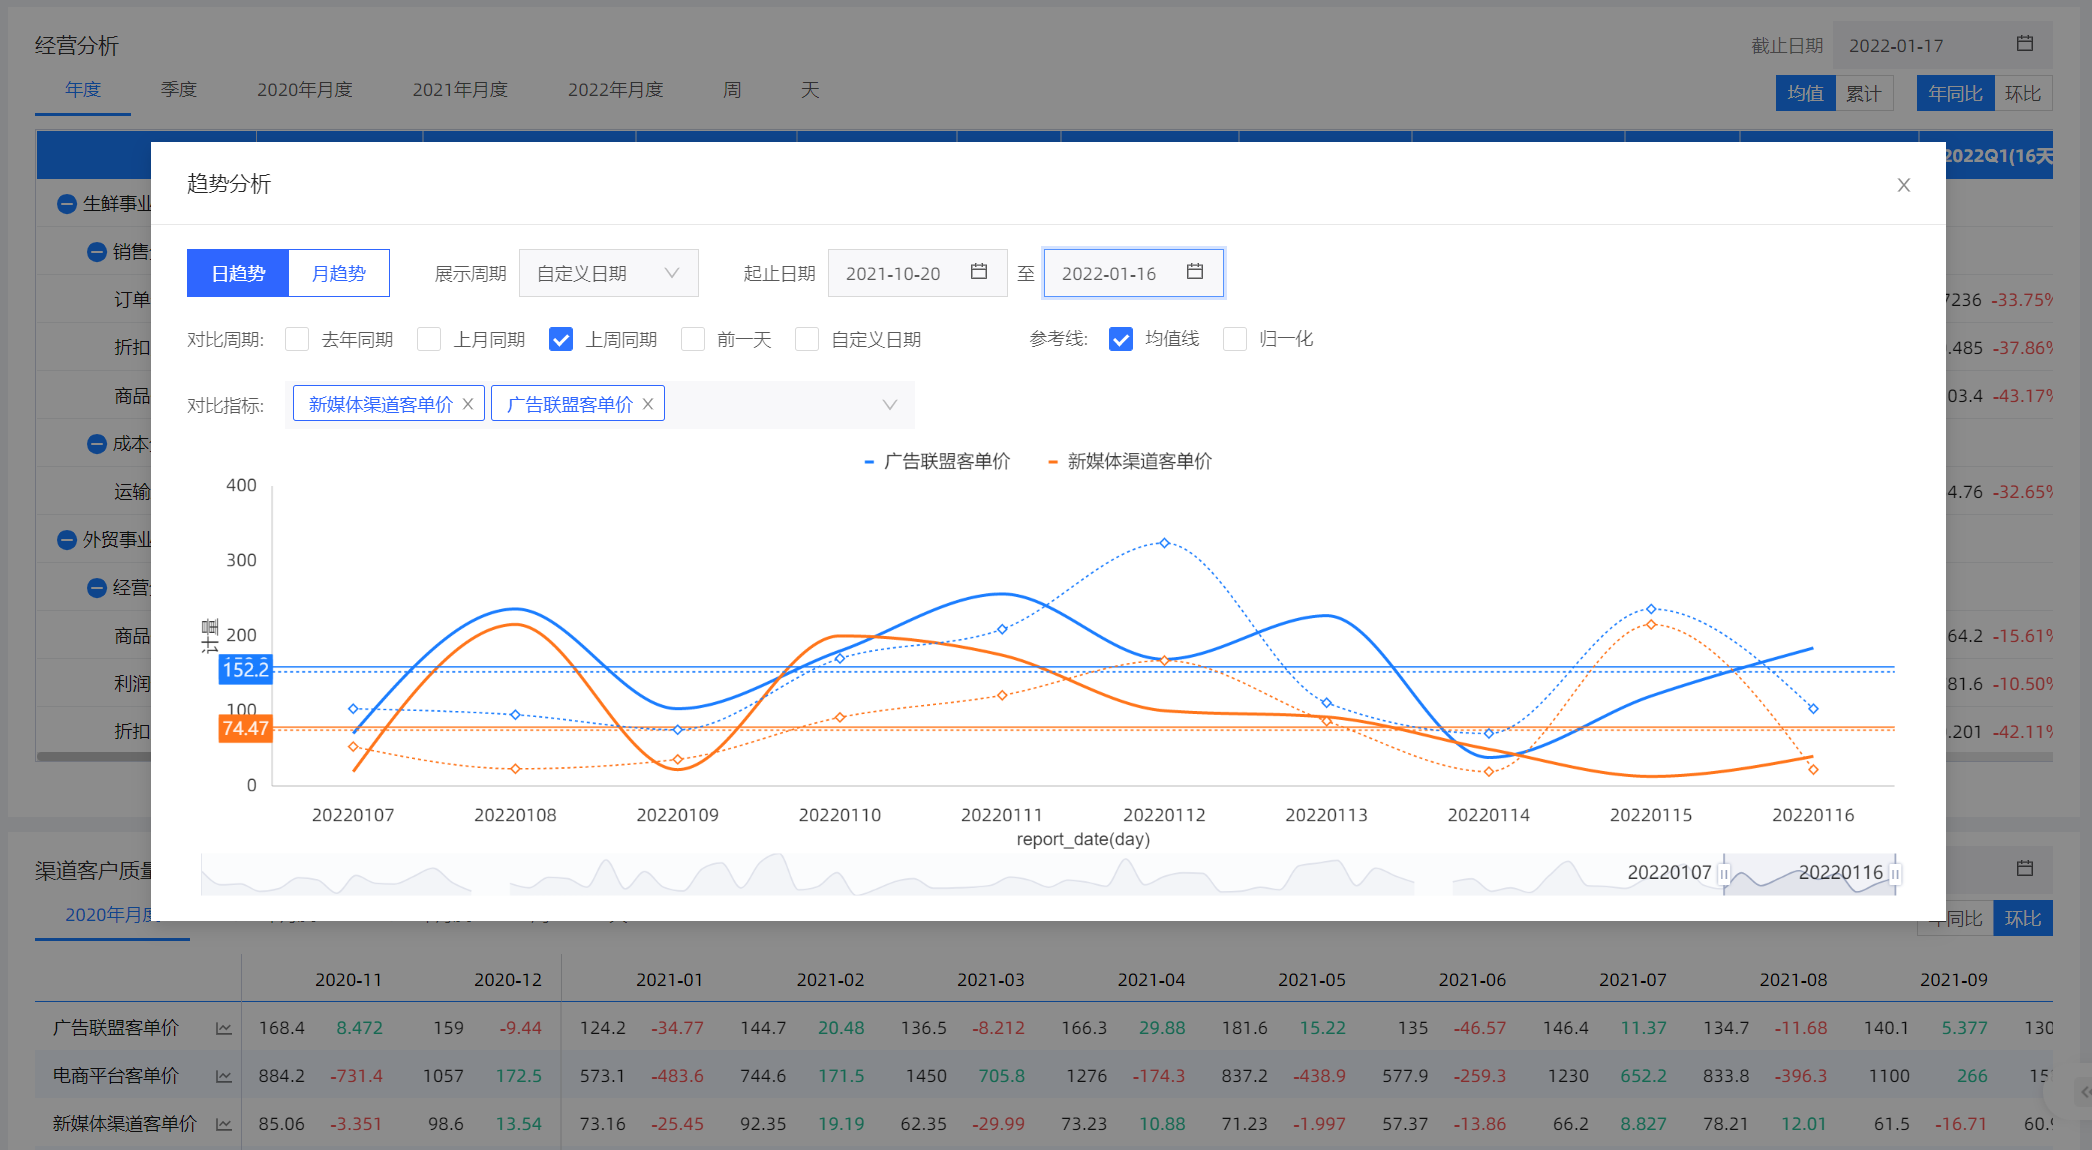Viewport: 2092px width, 1150px height.
Task: Toggle 广告联盟客单价 legend item
Action: (938, 461)
